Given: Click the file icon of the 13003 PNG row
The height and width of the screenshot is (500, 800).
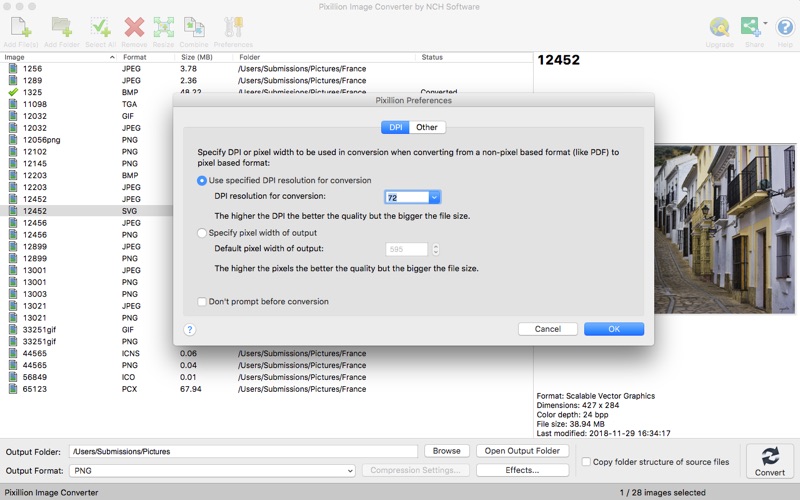Looking at the screenshot, I should 13,294.
